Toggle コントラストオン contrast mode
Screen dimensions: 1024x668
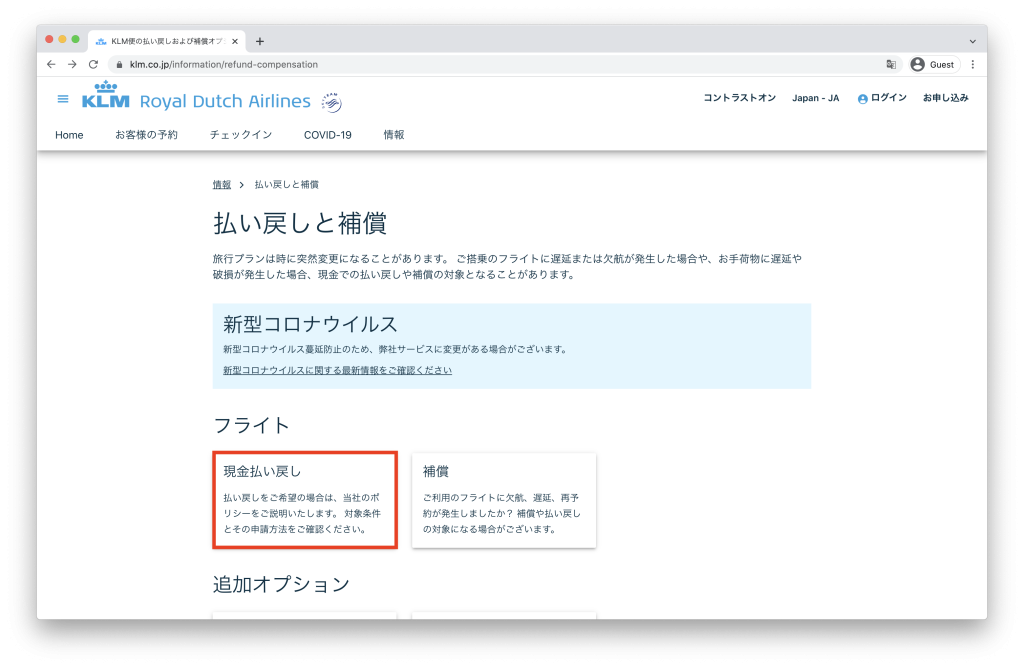pos(739,98)
